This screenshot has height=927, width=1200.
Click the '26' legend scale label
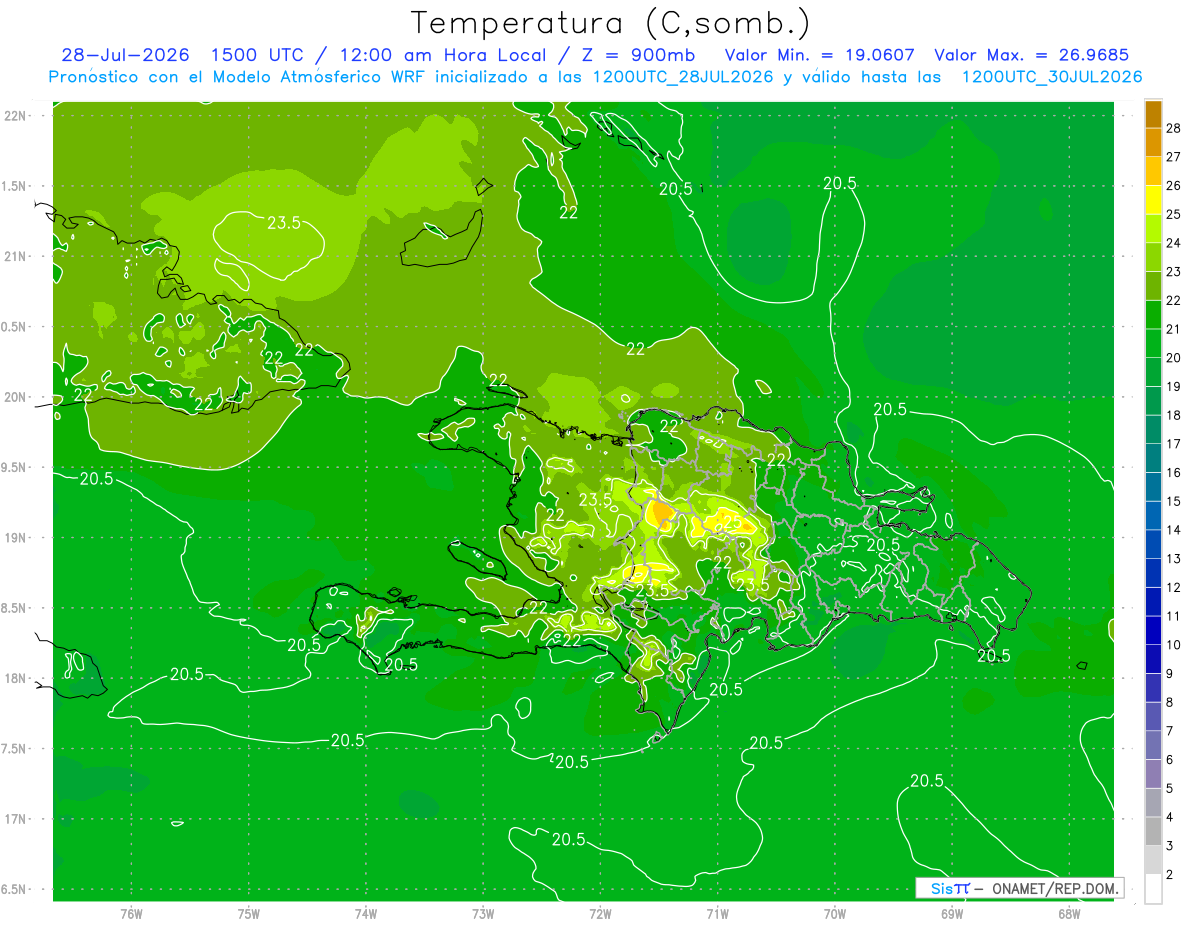1174,185
